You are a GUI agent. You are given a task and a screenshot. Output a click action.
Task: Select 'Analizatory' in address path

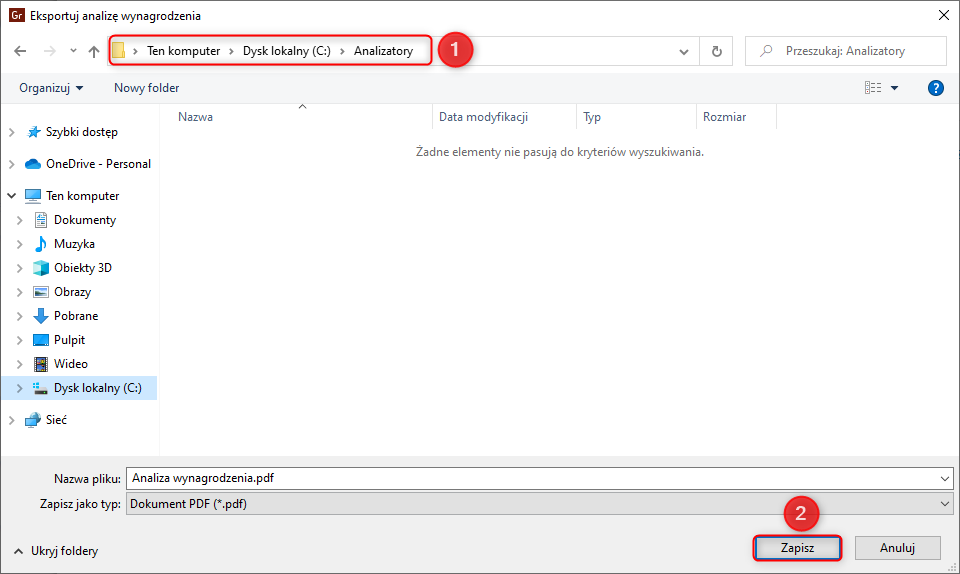pos(383,51)
